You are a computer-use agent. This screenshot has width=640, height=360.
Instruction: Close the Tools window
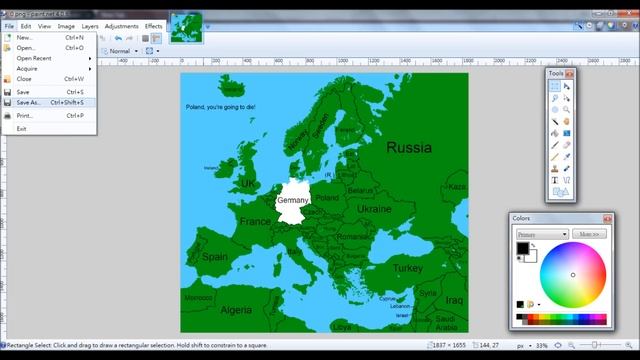tap(569, 74)
